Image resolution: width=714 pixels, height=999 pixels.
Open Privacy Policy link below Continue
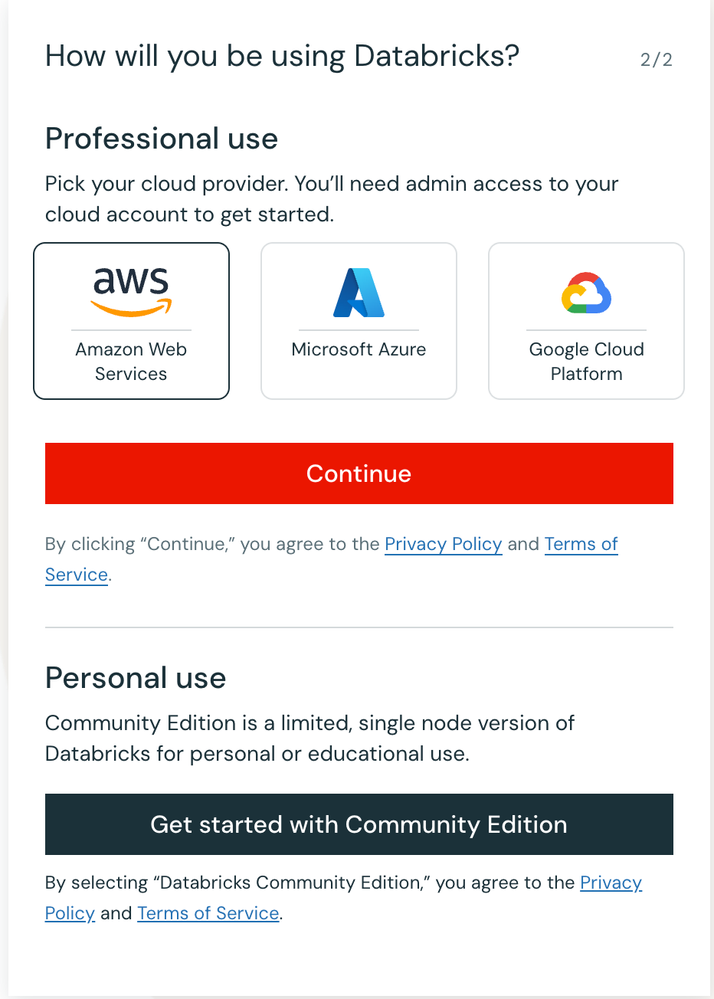(443, 544)
